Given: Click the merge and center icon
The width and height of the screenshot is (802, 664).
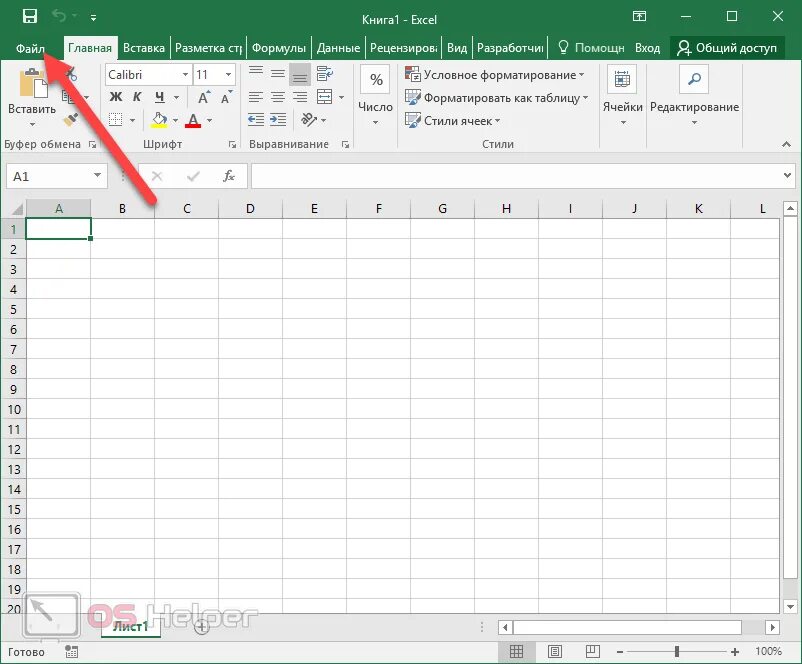Looking at the screenshot, I should point(325,97).
